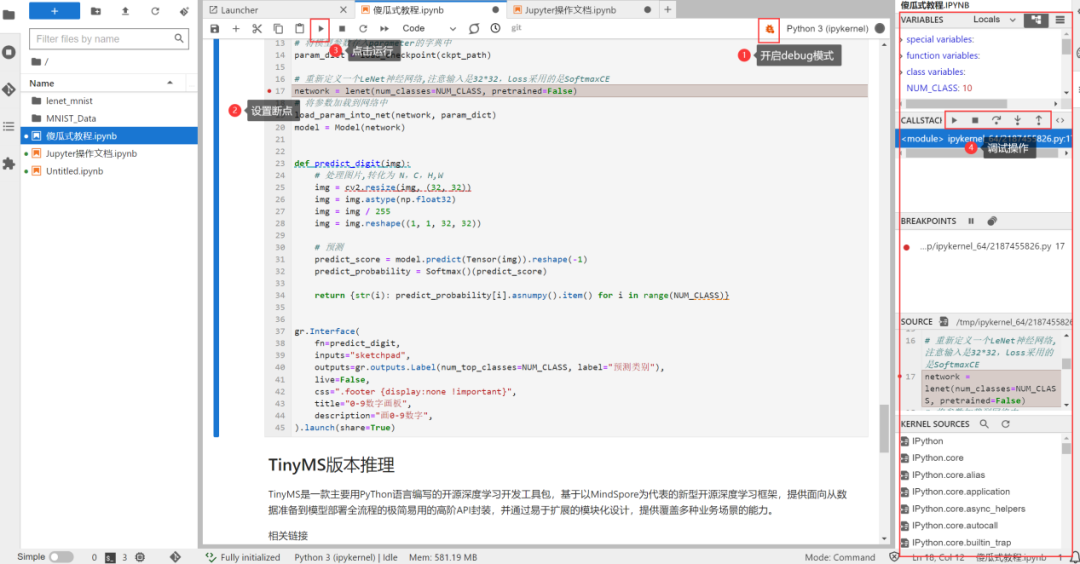This screenshot has width=1080, height=564.
Task: Create a new folder
Action: pyautogui.click(x=96, y=11)
